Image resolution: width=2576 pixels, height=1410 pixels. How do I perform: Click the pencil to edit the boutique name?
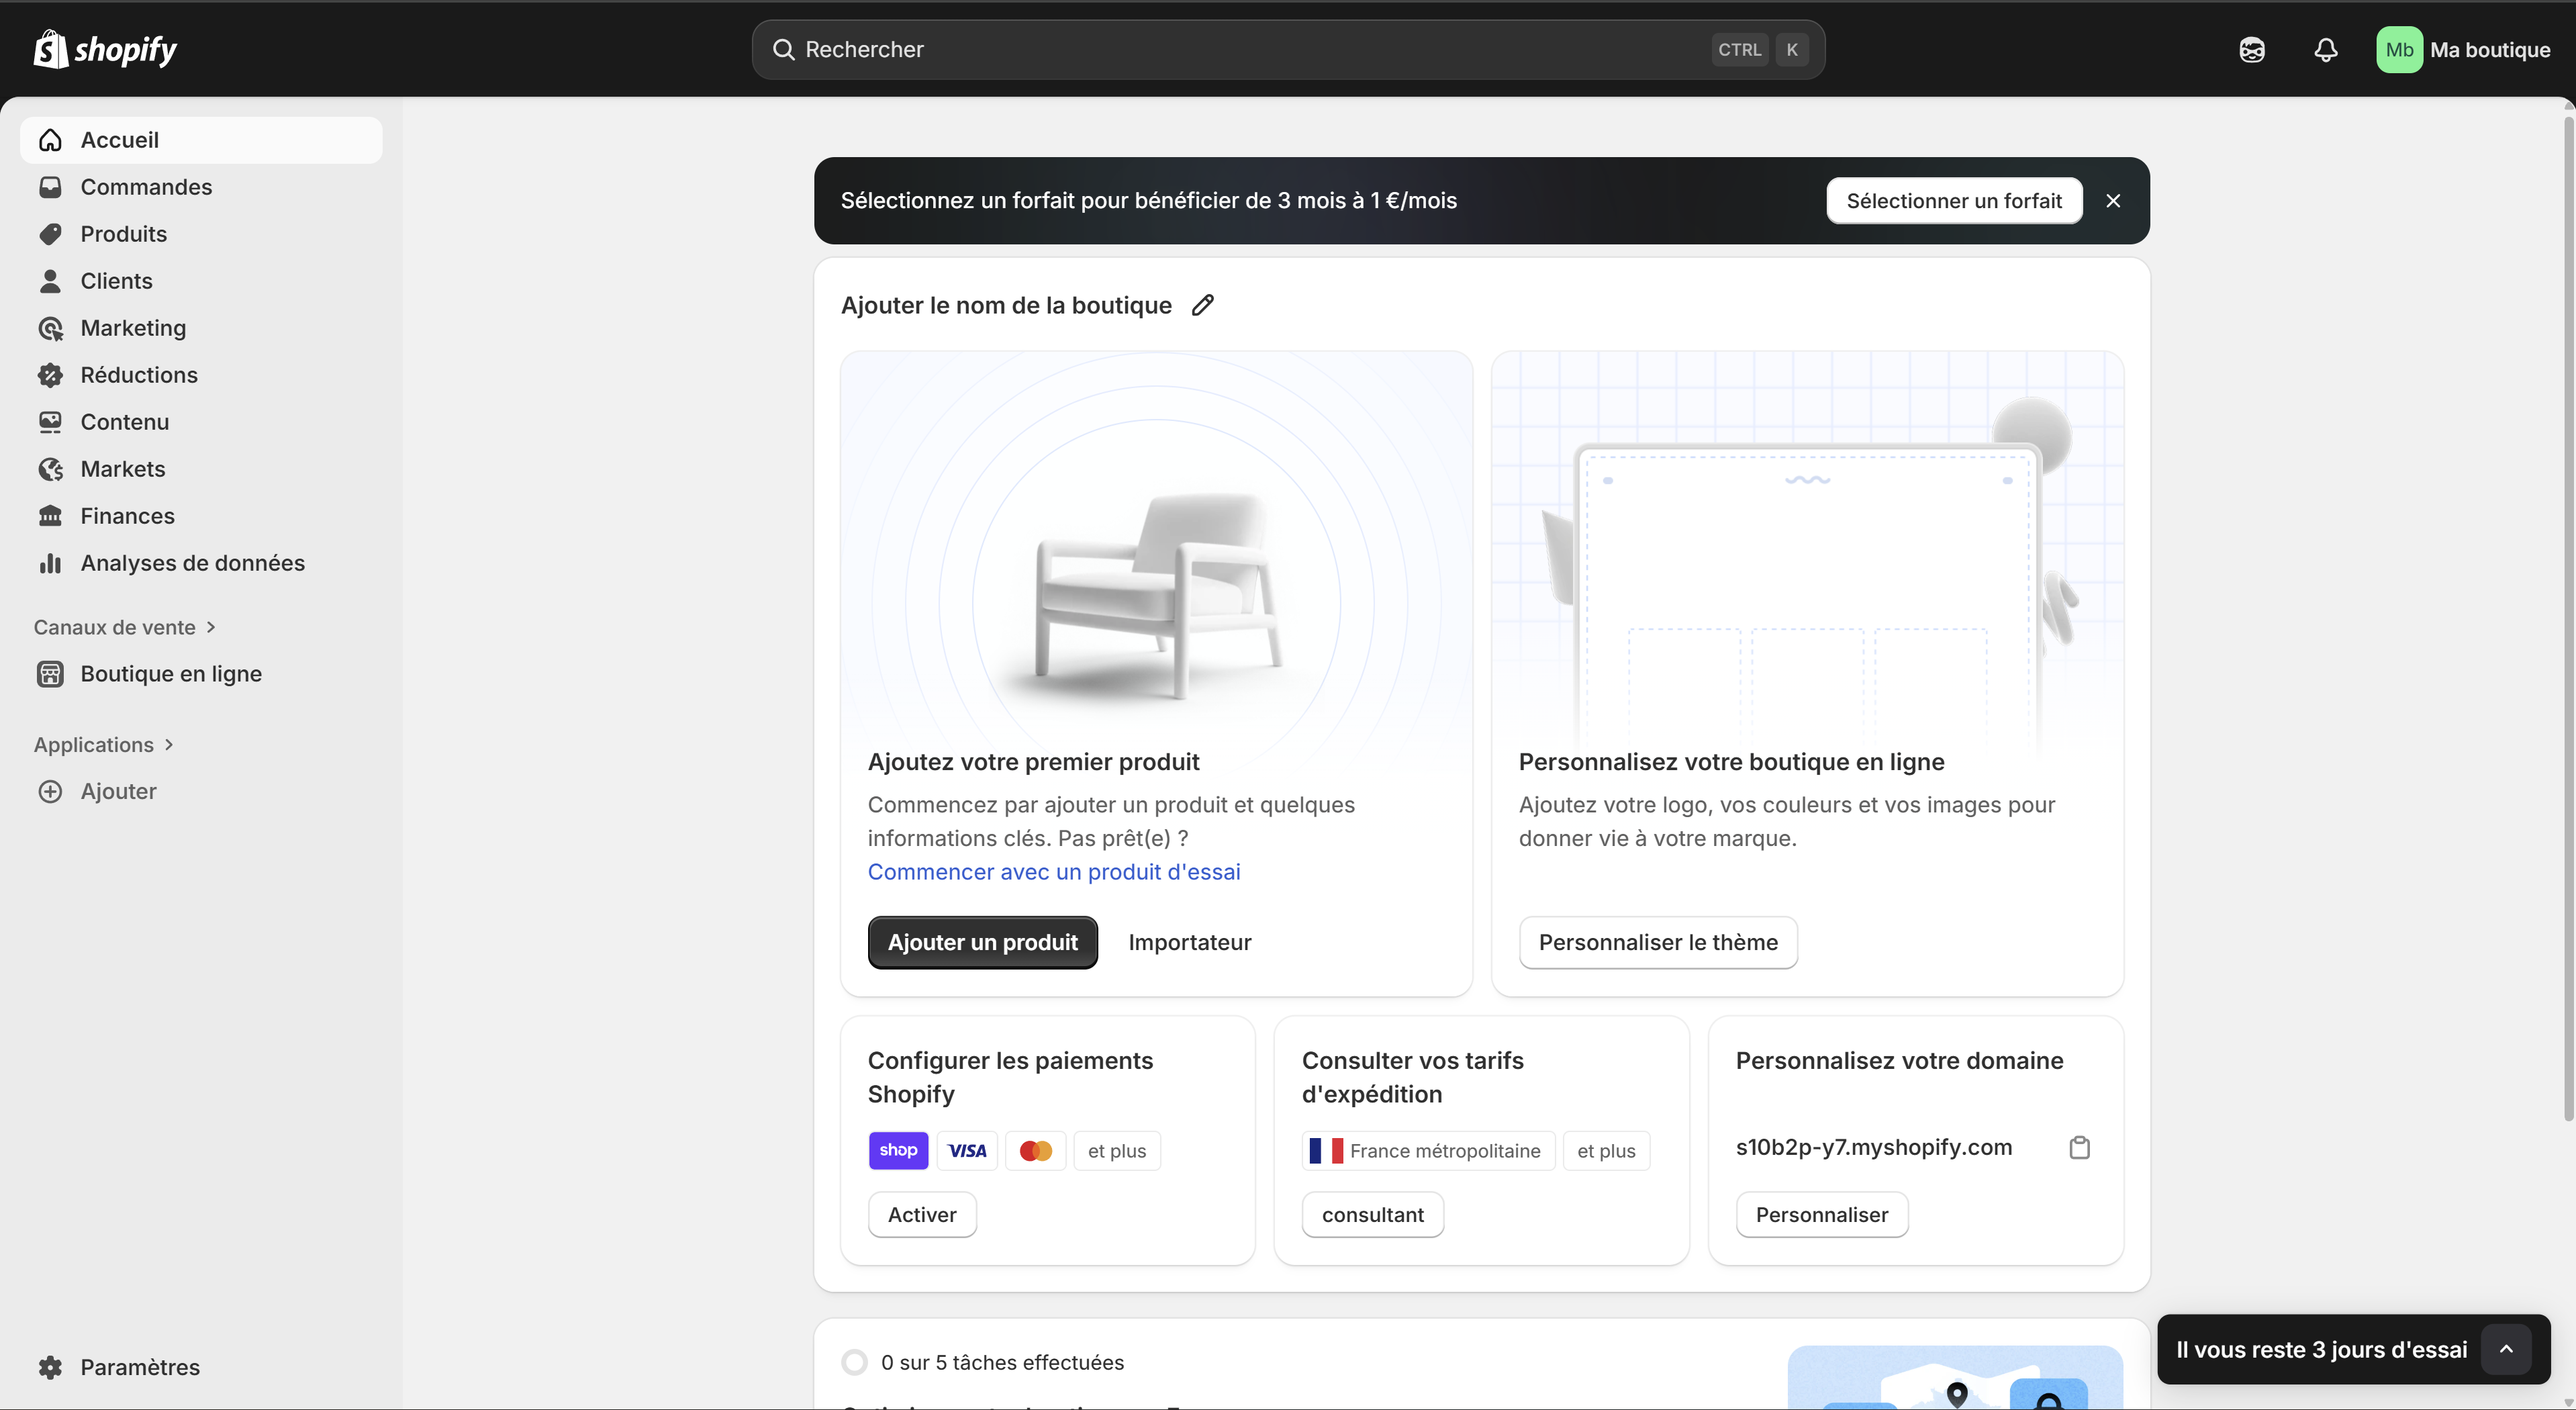(1203, 305)
